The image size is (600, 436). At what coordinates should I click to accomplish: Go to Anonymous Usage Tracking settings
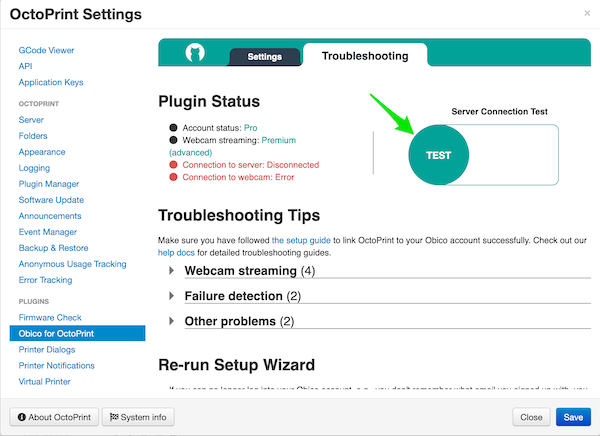[x=72, y=264]
